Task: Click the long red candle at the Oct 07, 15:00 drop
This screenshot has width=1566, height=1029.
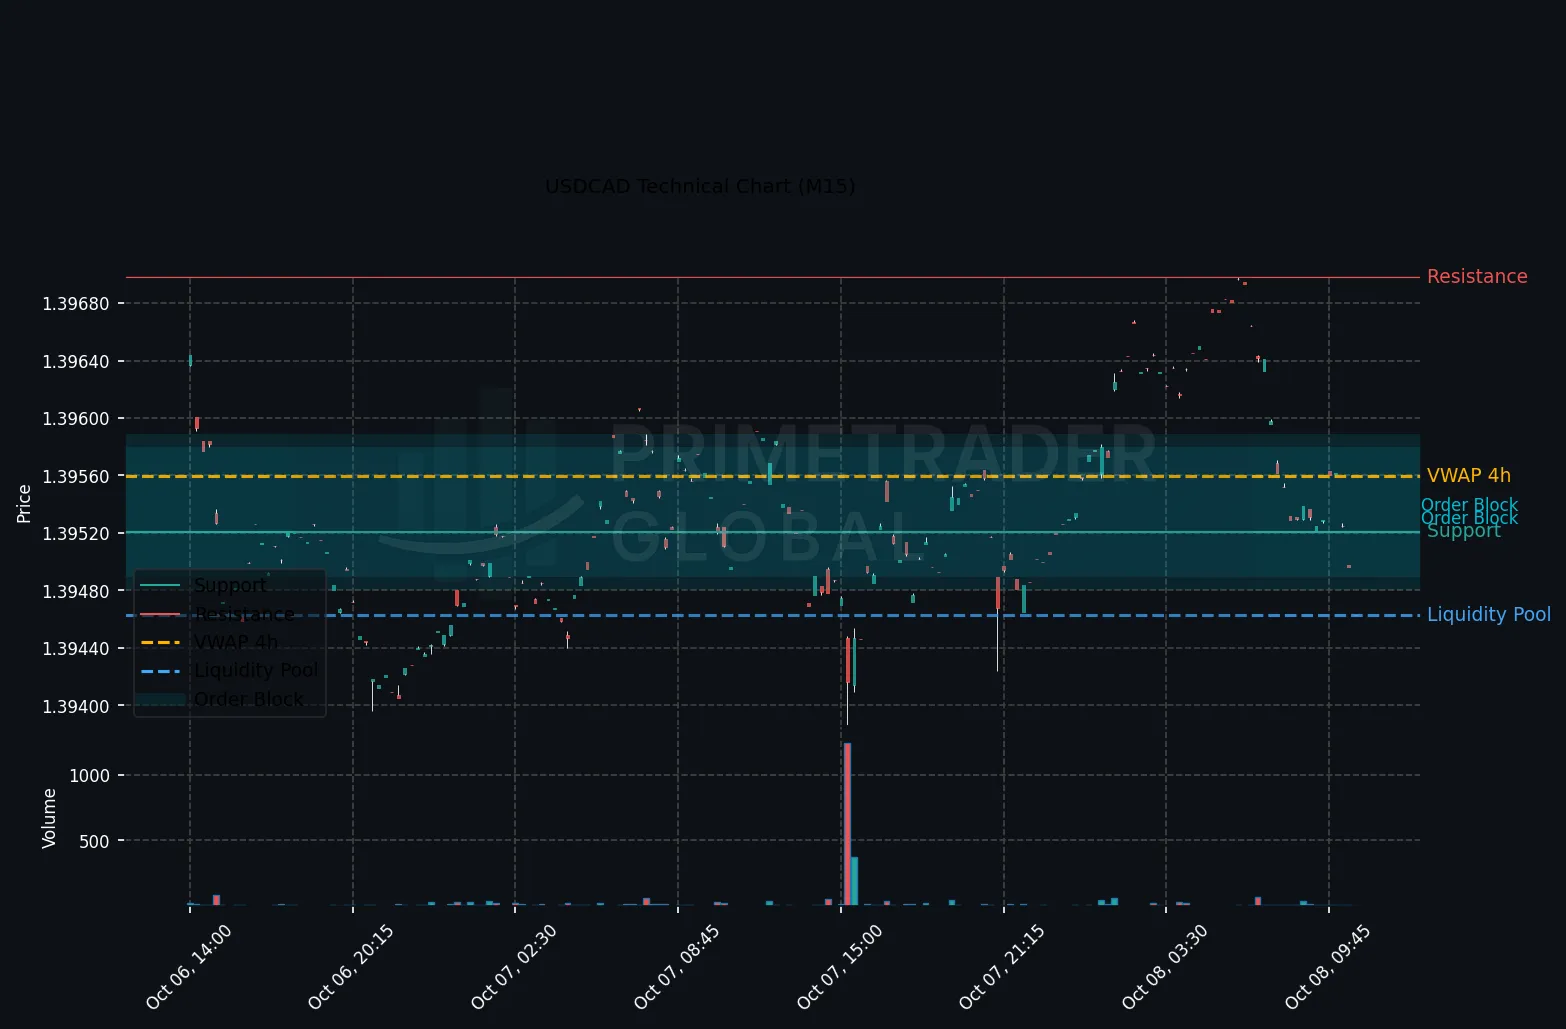Action: 847,661
